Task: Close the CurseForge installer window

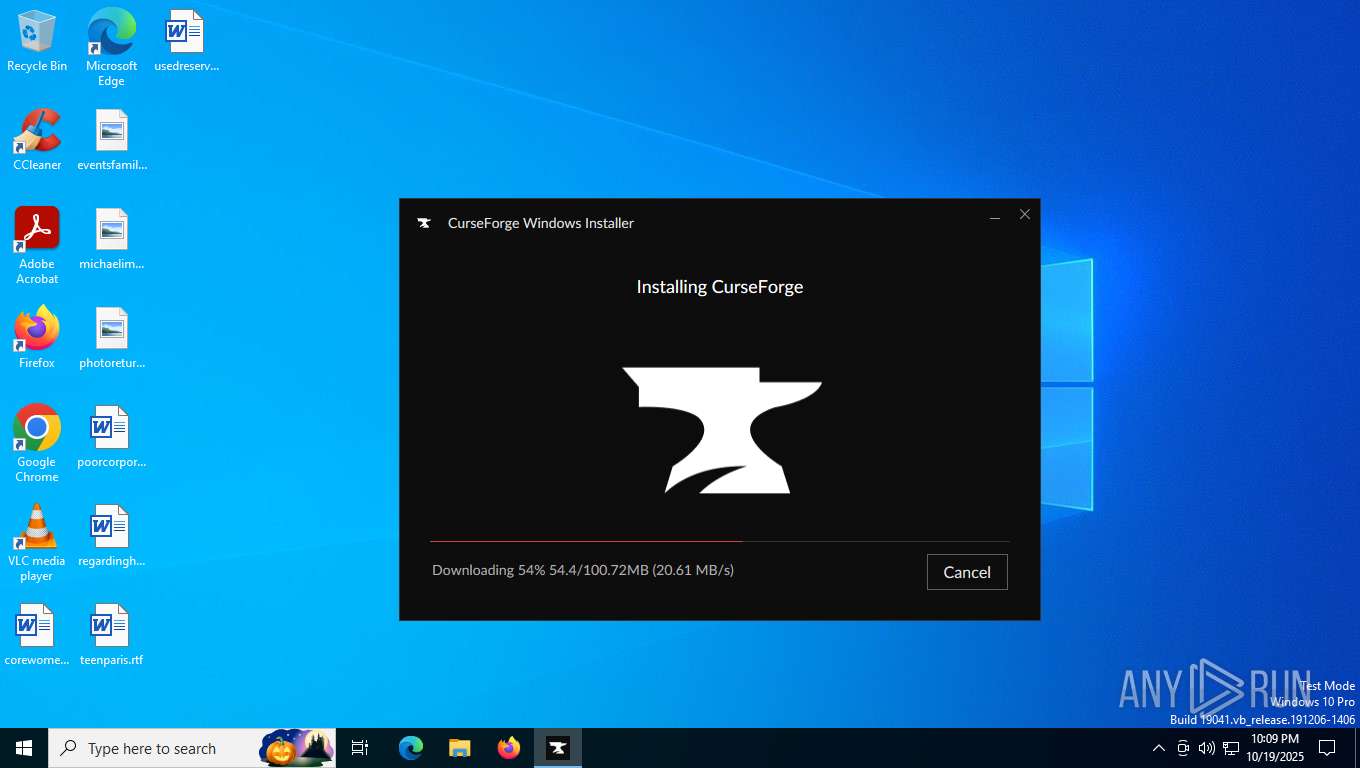Action: 1025,215
